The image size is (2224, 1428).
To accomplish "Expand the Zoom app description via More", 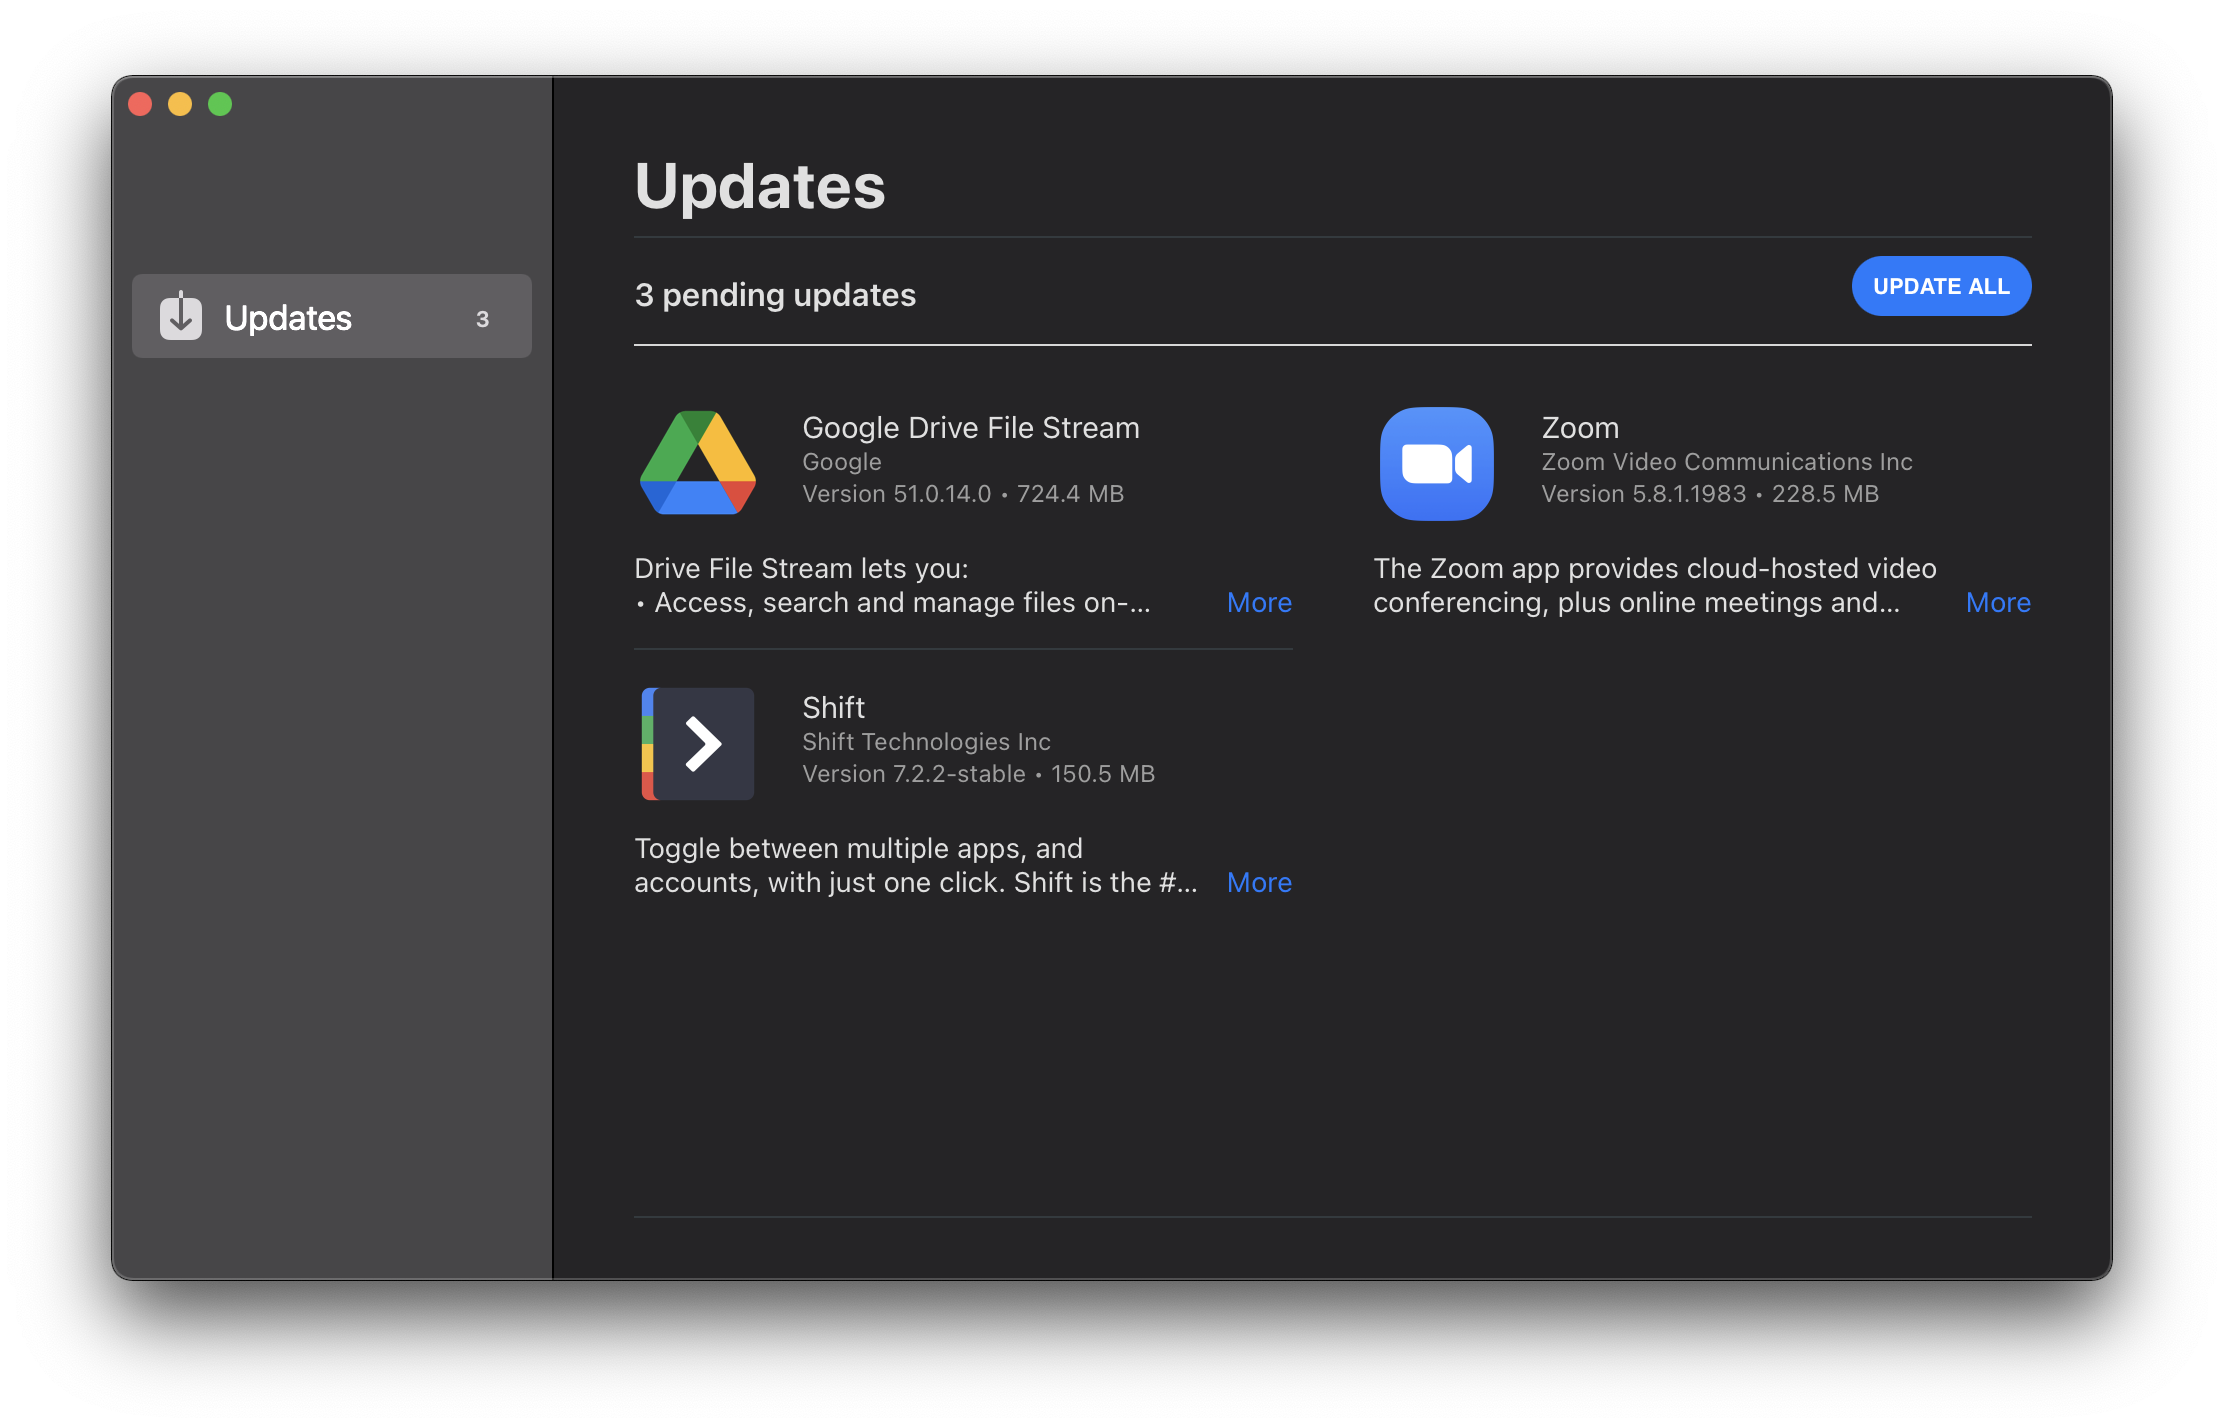I will [x=1997, y=602].
